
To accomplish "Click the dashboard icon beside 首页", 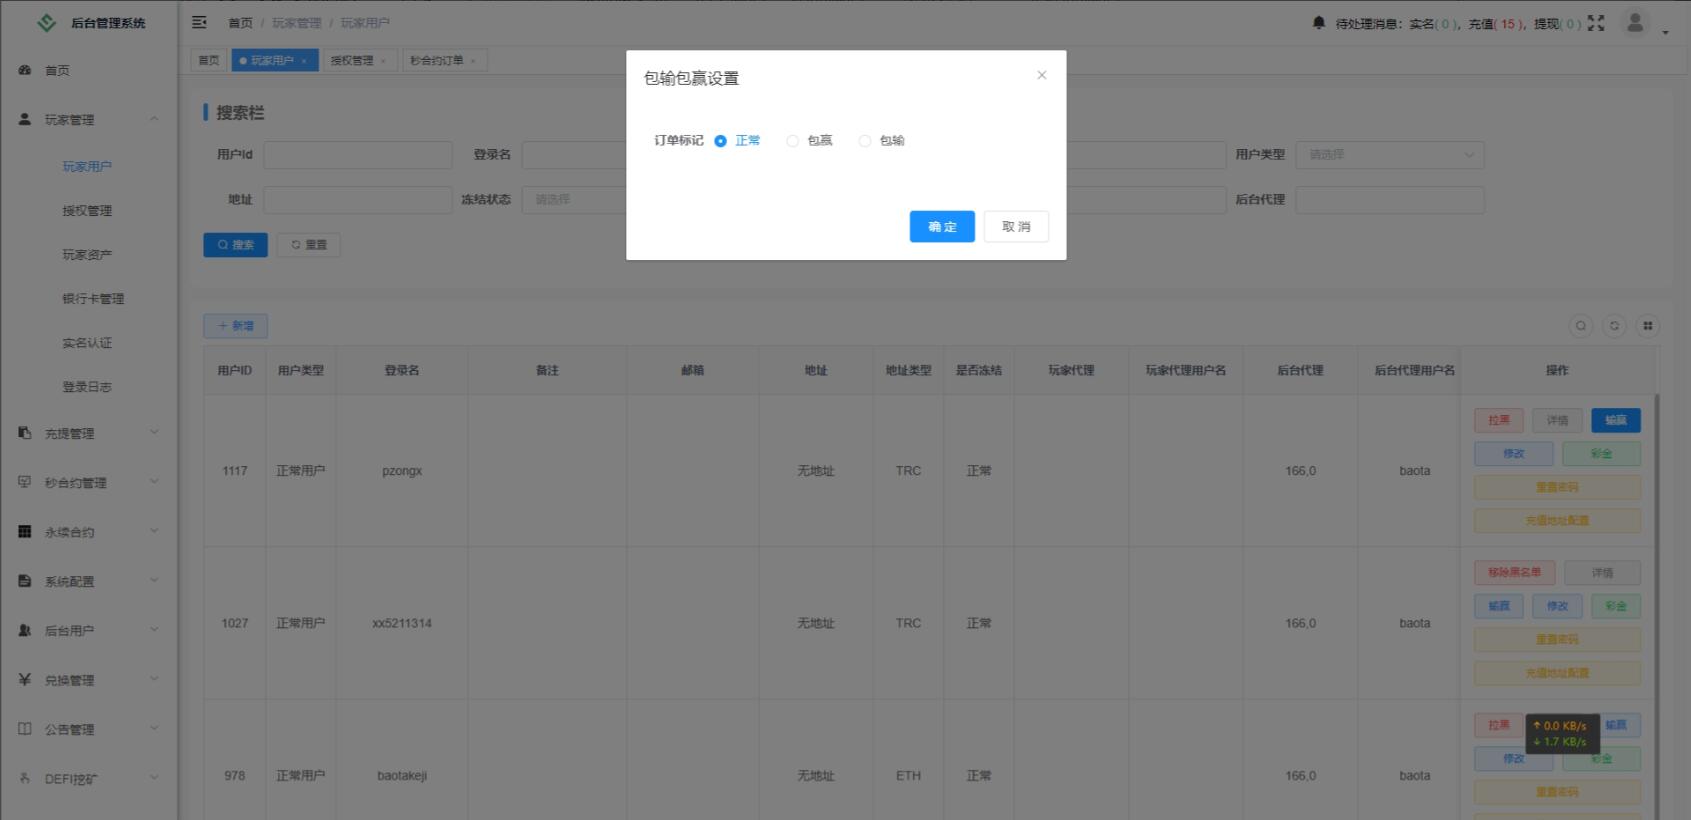I will (25, 70).
